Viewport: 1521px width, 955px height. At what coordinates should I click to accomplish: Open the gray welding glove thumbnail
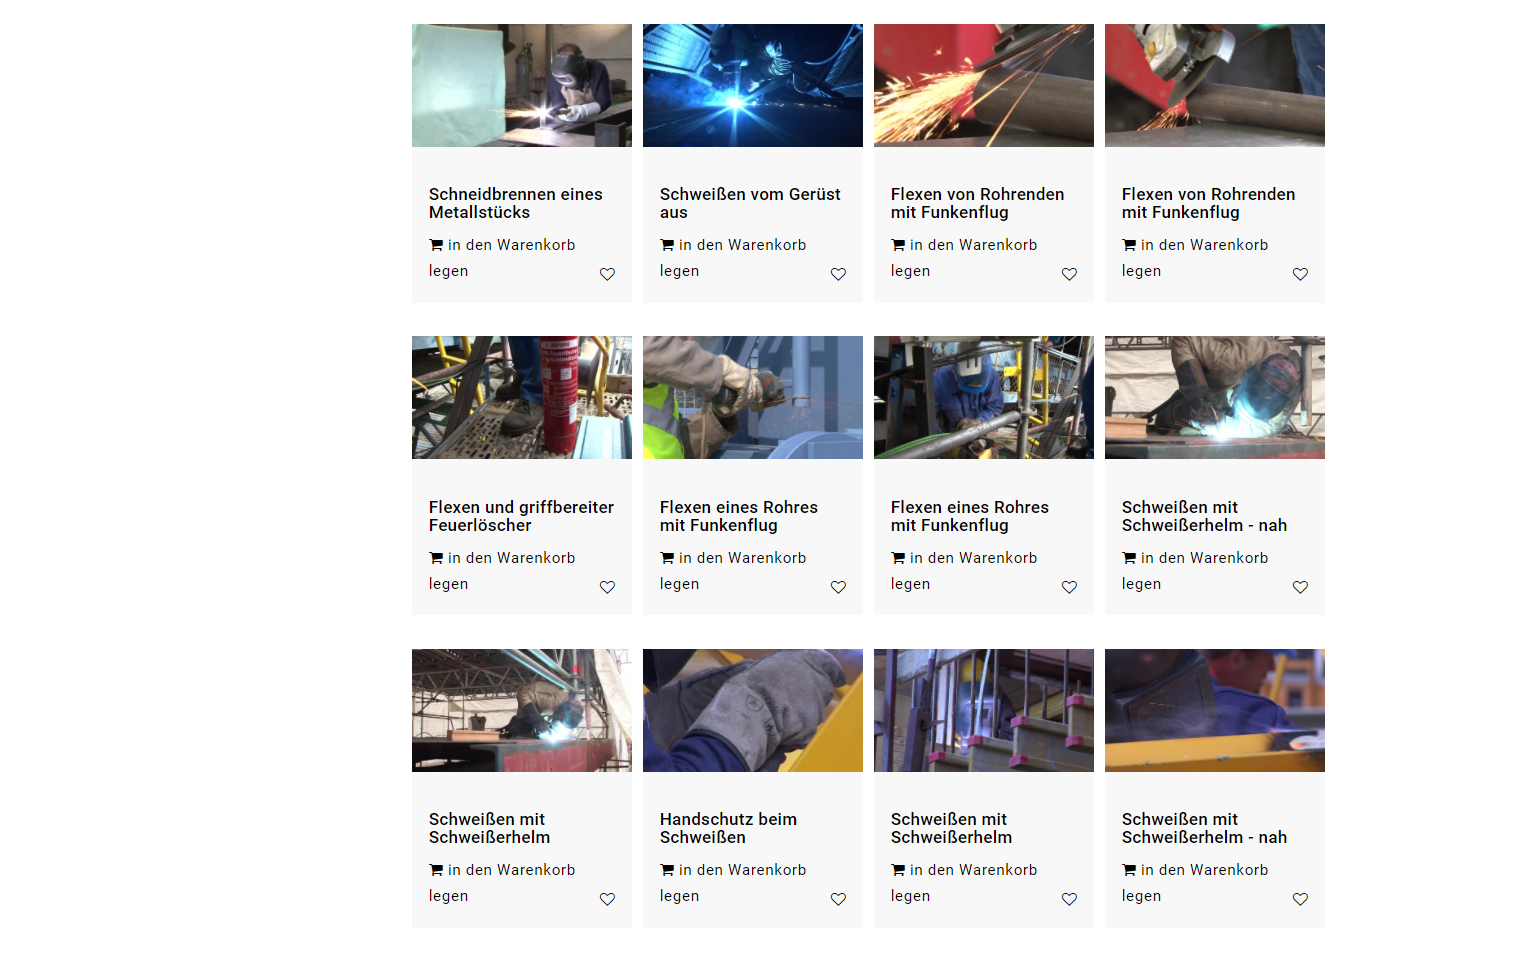click(x=753, y=711)
